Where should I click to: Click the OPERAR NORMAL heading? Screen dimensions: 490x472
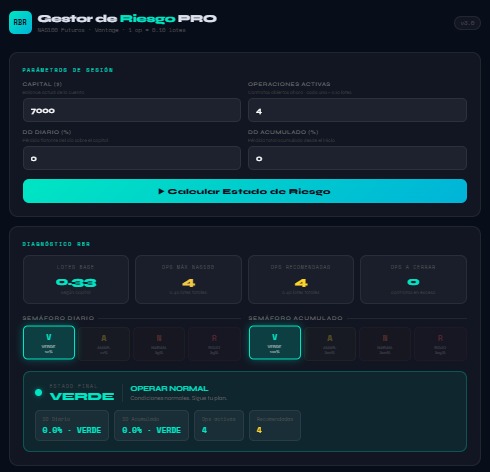169,389
